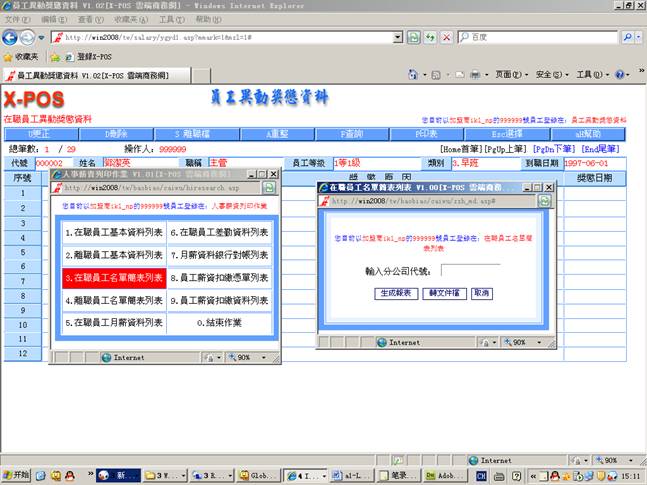Select 3.在職員工名單簡表列表 option
The image size is (647, 485).
pyautogui.click(x=113, y=278)
